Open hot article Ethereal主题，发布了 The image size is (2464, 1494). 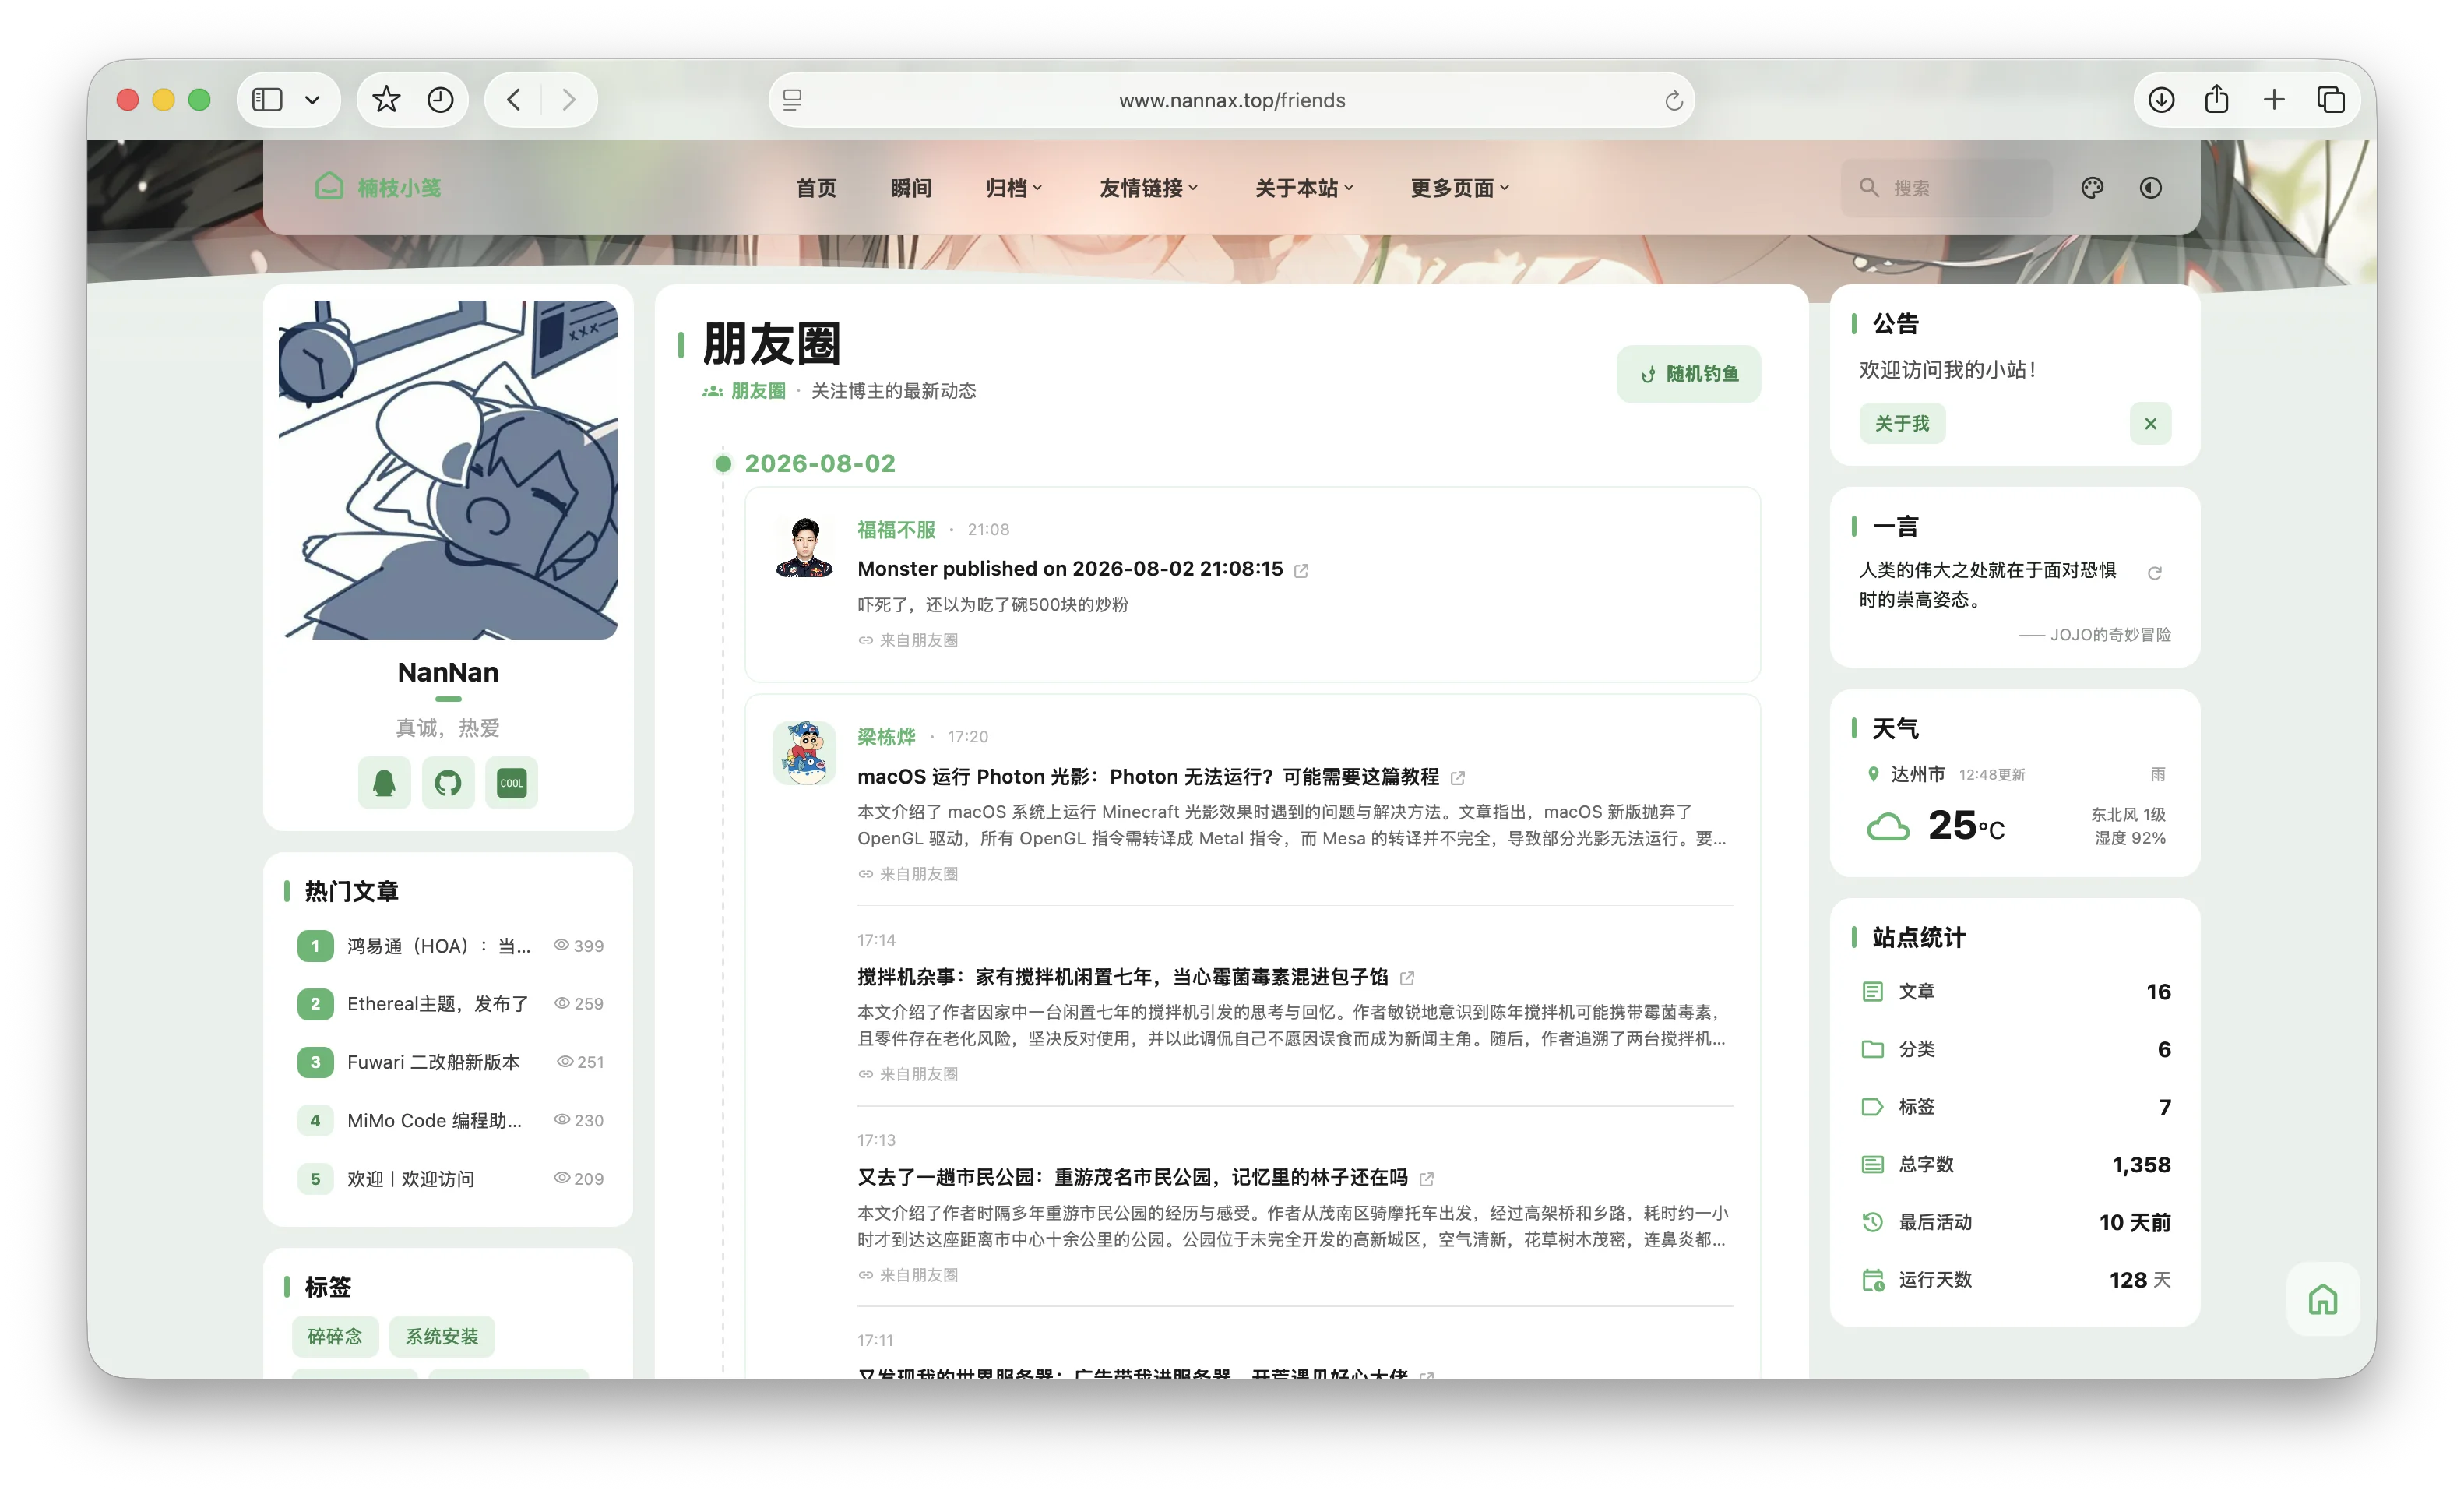click(449, 1004)
